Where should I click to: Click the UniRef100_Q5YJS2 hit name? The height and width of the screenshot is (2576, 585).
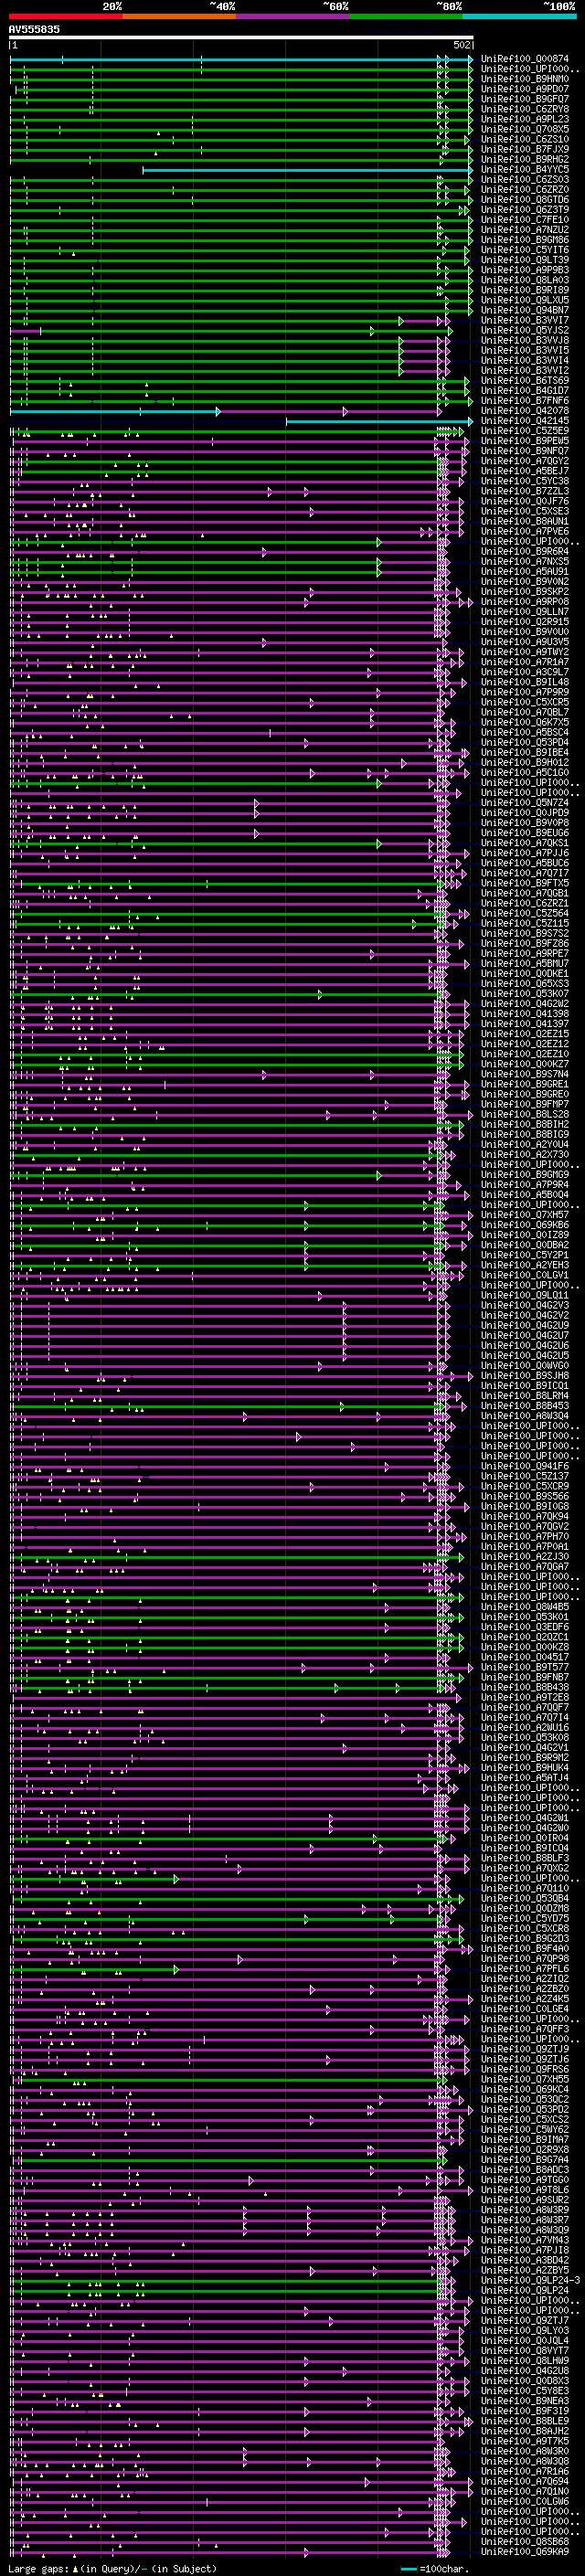pos(525,330)
